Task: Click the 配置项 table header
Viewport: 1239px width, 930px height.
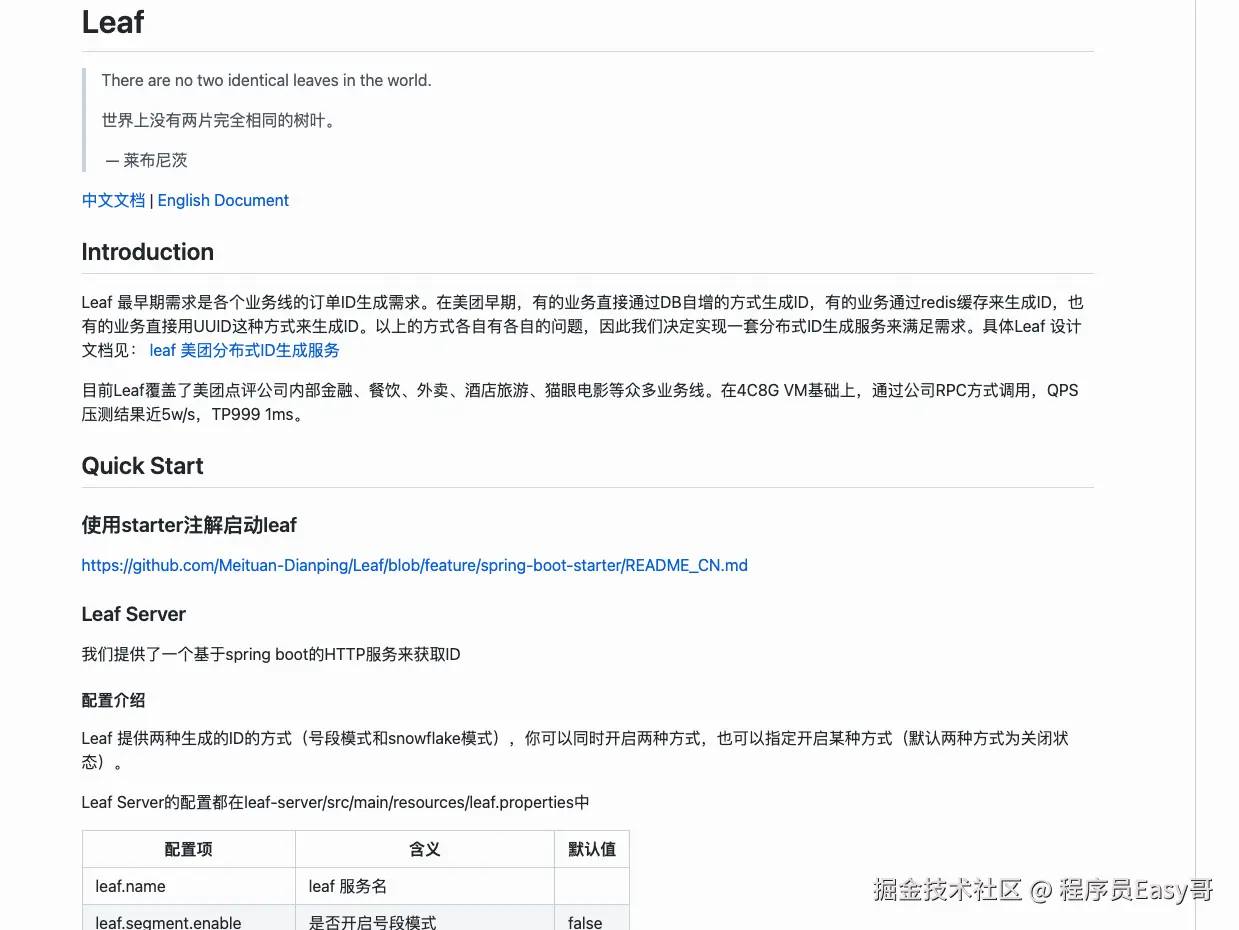Action: pos(189,849)
